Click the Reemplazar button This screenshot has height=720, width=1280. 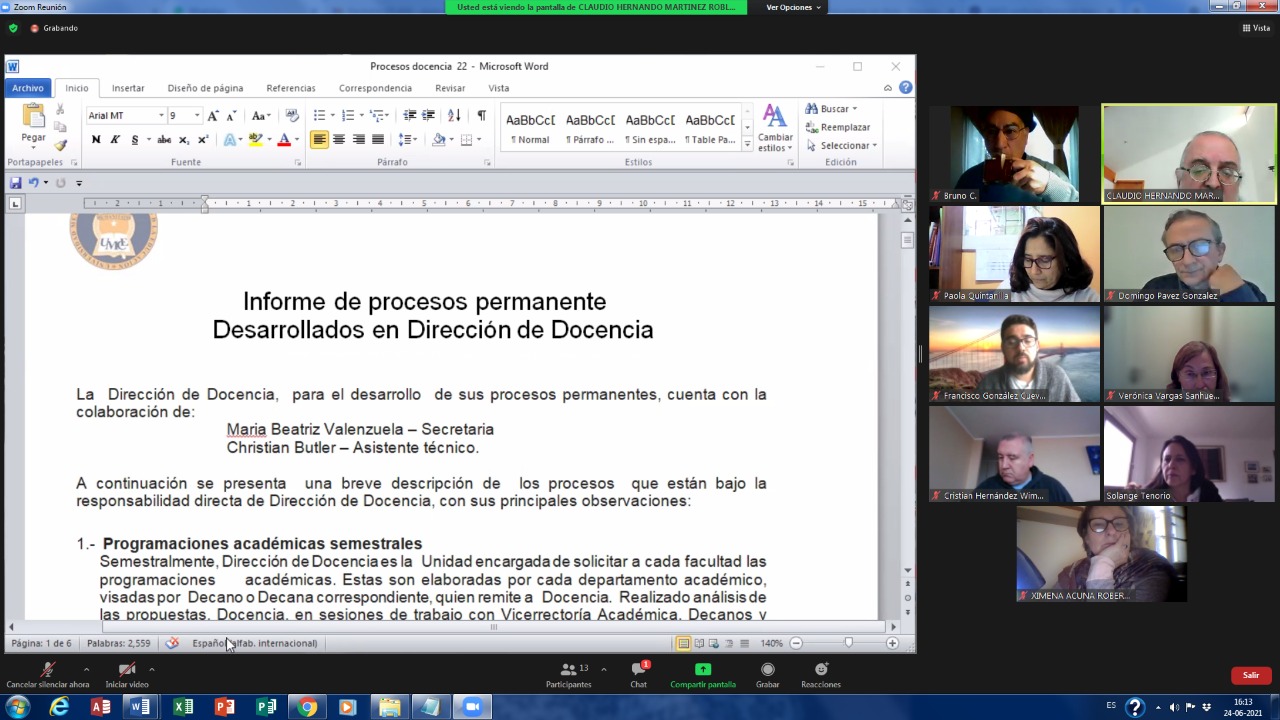click(844, 127)
